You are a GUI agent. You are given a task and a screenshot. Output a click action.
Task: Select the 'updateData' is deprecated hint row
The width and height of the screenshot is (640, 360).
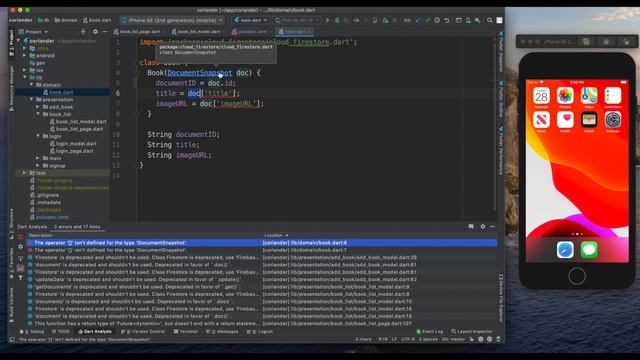coord(262,279)
